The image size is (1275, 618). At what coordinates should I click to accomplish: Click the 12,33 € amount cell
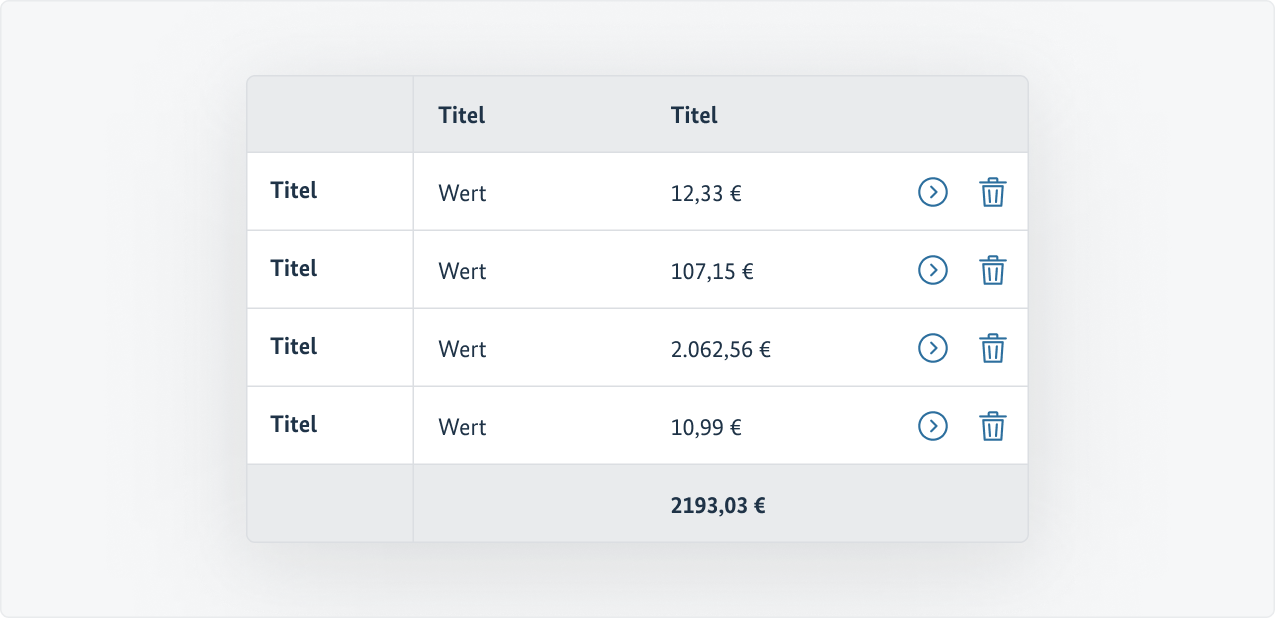[x=706, y=193]
